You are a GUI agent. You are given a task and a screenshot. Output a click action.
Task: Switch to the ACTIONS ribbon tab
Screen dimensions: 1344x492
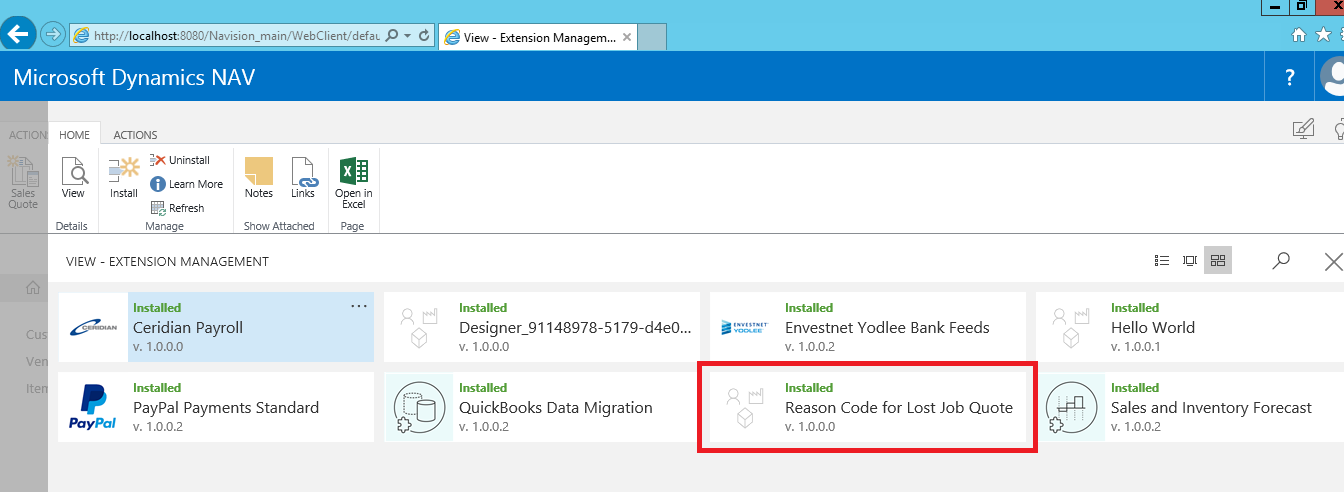(x=135, y=135)
